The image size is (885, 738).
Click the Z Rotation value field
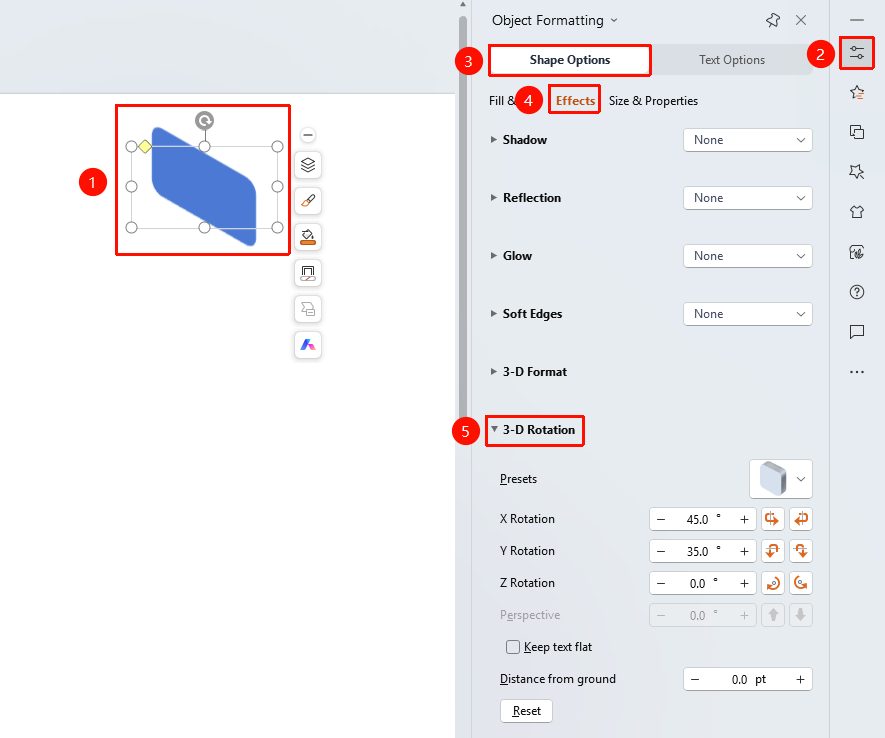coord(703,583)
